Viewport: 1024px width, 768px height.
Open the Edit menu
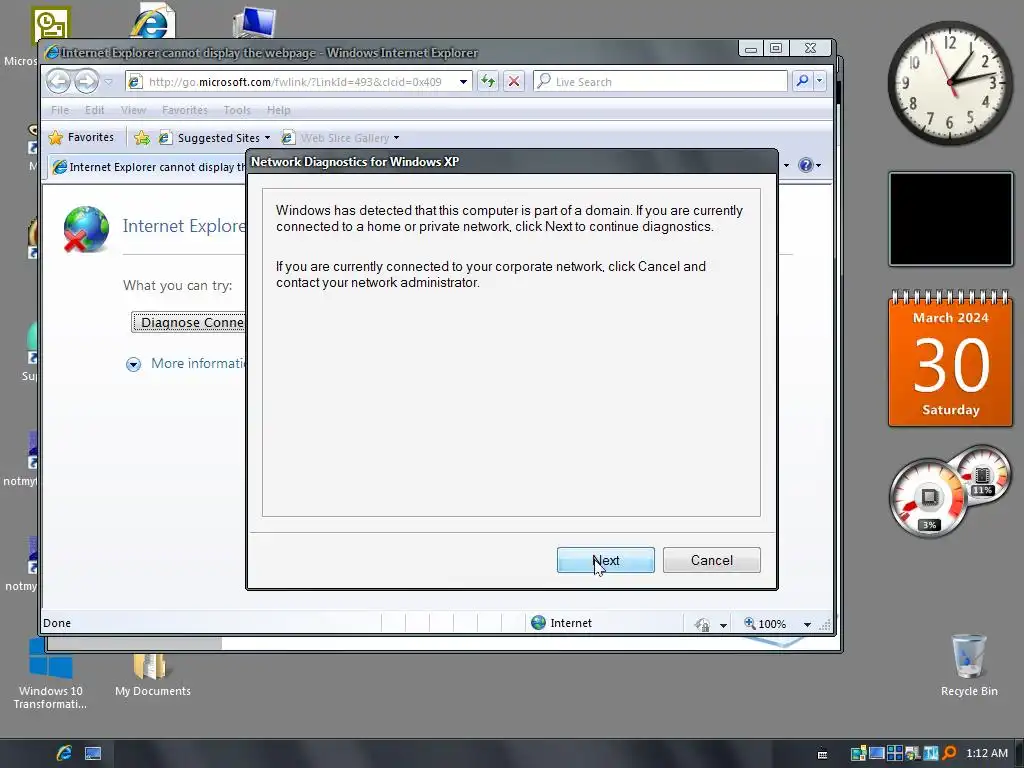(x=94, y=110)
